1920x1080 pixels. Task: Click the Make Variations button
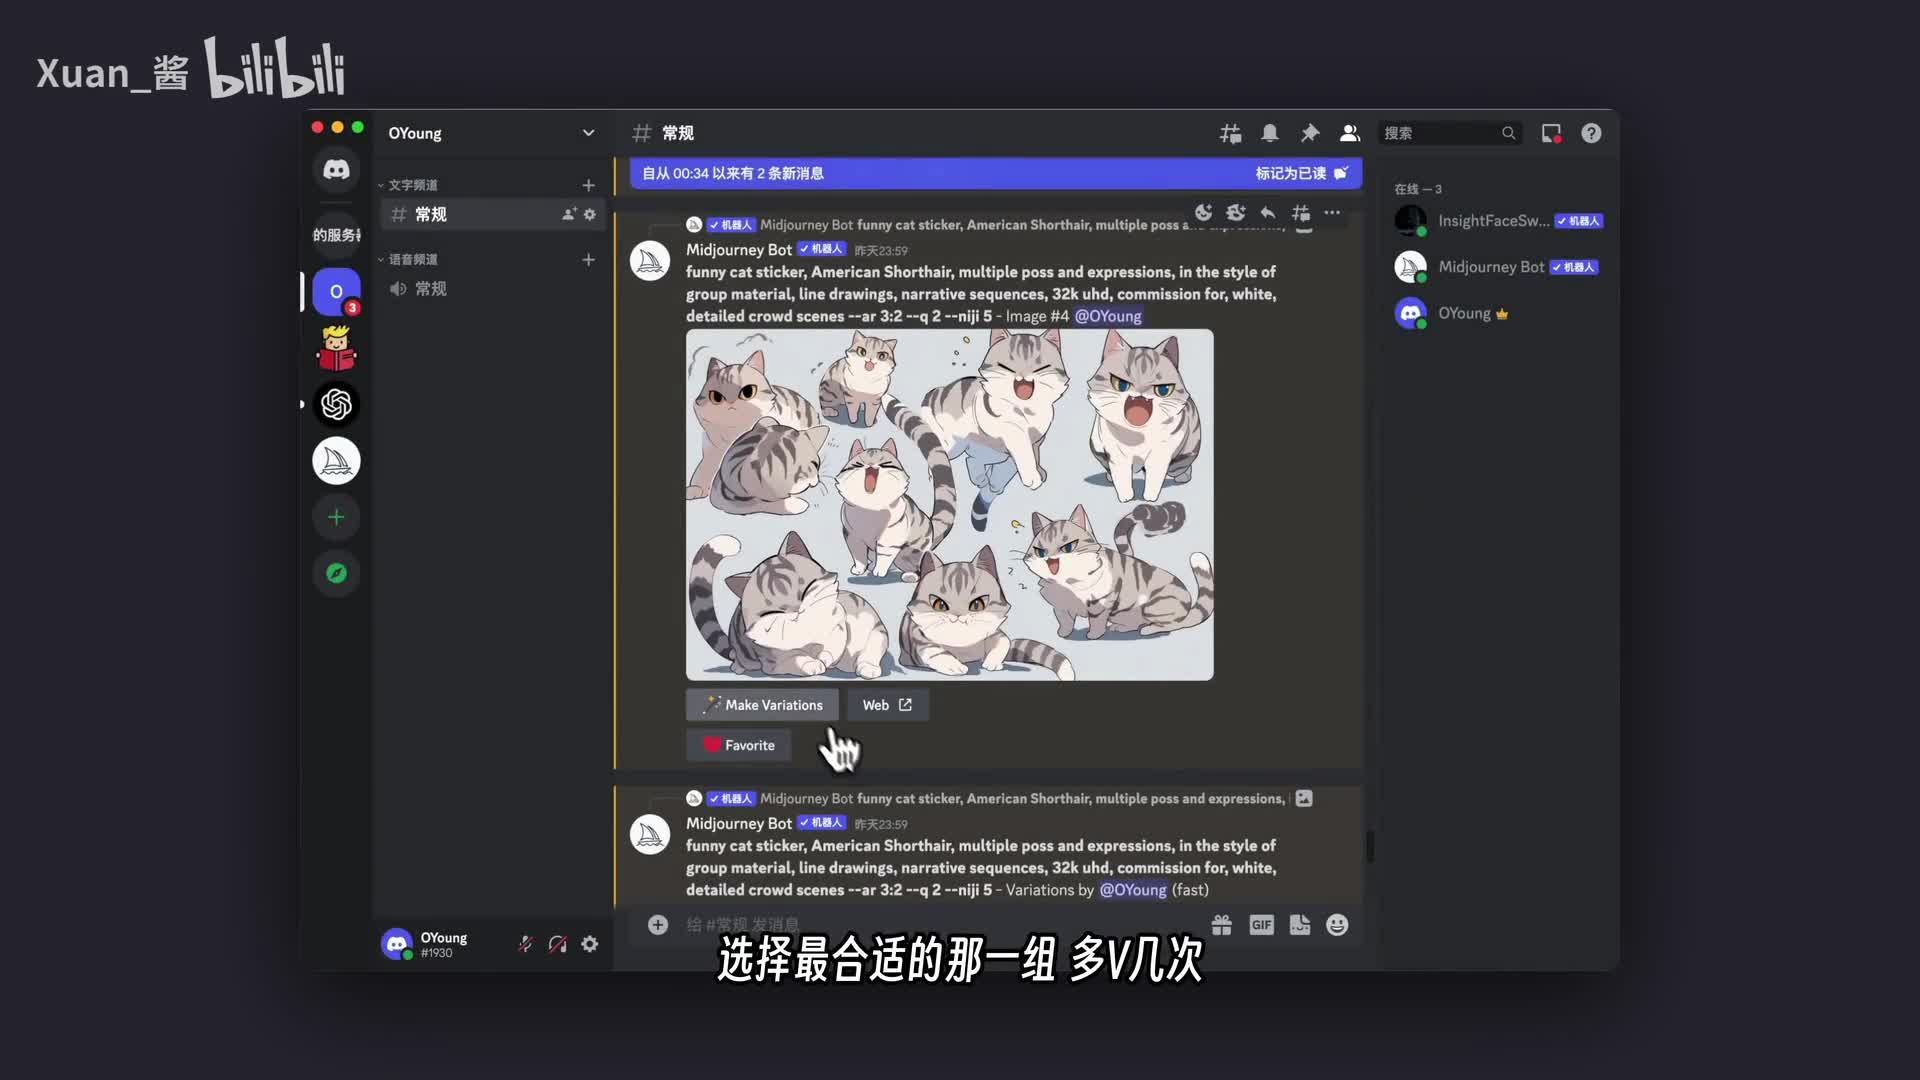click(762, 705)
